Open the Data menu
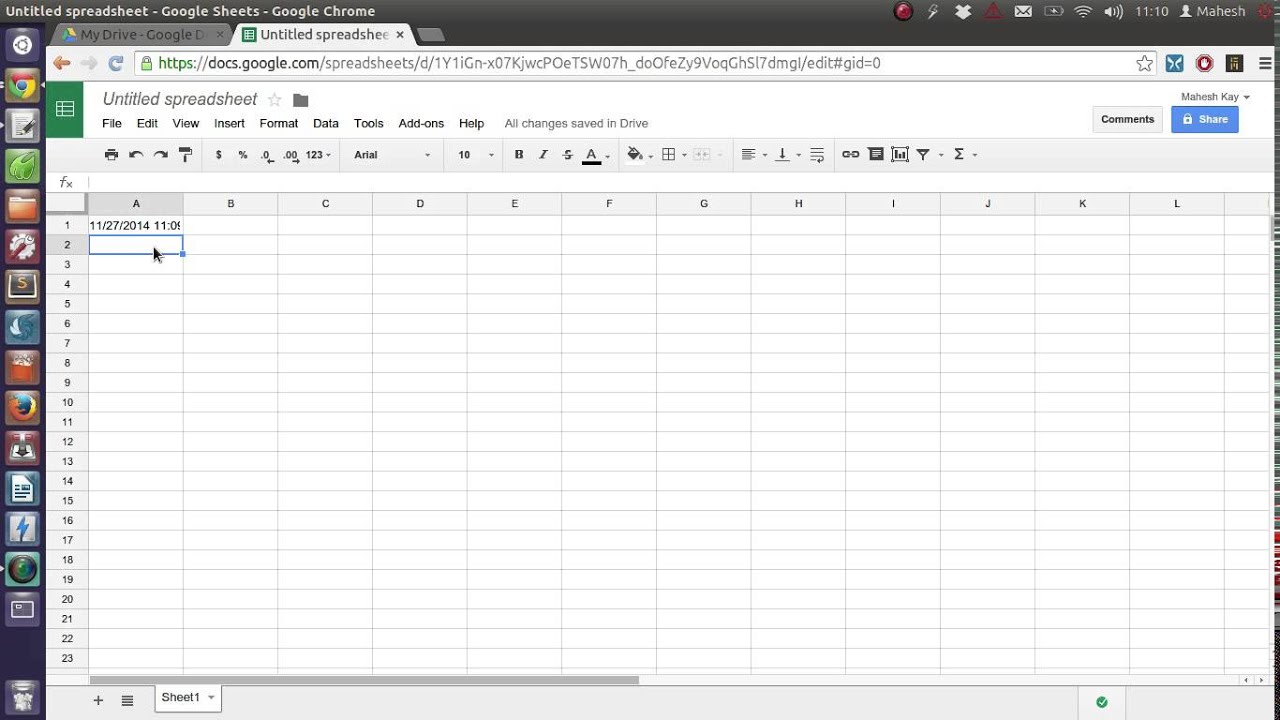The width and height of the screenshot is (1280, 720). point(326,124)
